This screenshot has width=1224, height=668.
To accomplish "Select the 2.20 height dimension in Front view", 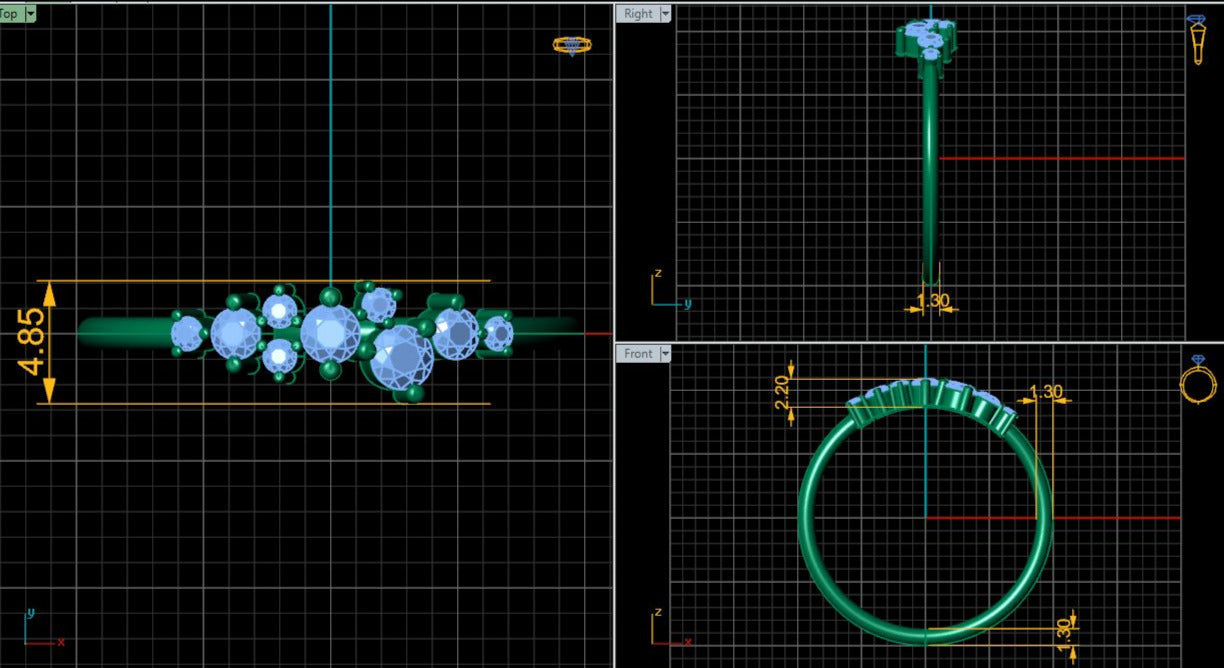I will [x=782, y=394].
